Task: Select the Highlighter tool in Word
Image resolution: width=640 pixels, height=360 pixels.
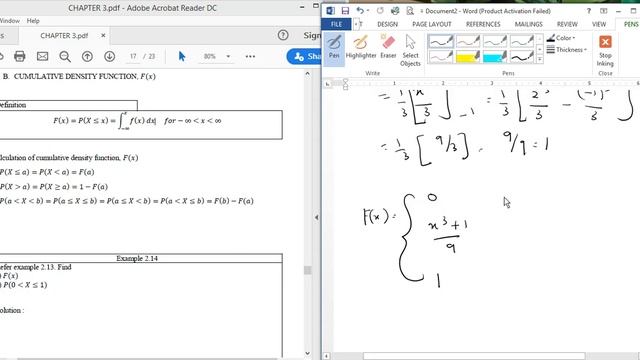Action: pyautogui.click(x=361, y=47)
